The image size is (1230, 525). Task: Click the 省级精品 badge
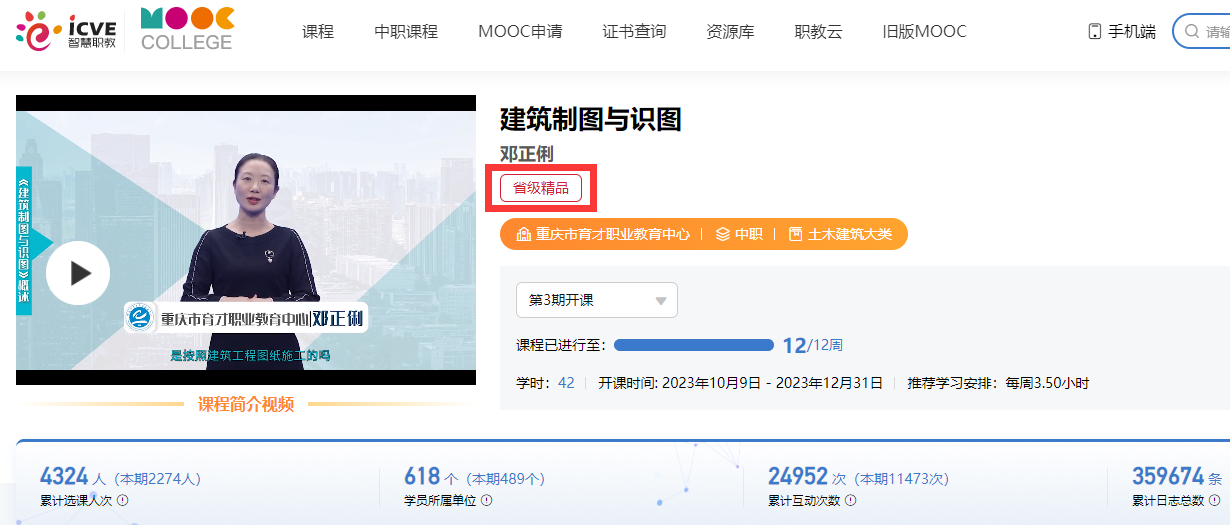pos(540,188)
